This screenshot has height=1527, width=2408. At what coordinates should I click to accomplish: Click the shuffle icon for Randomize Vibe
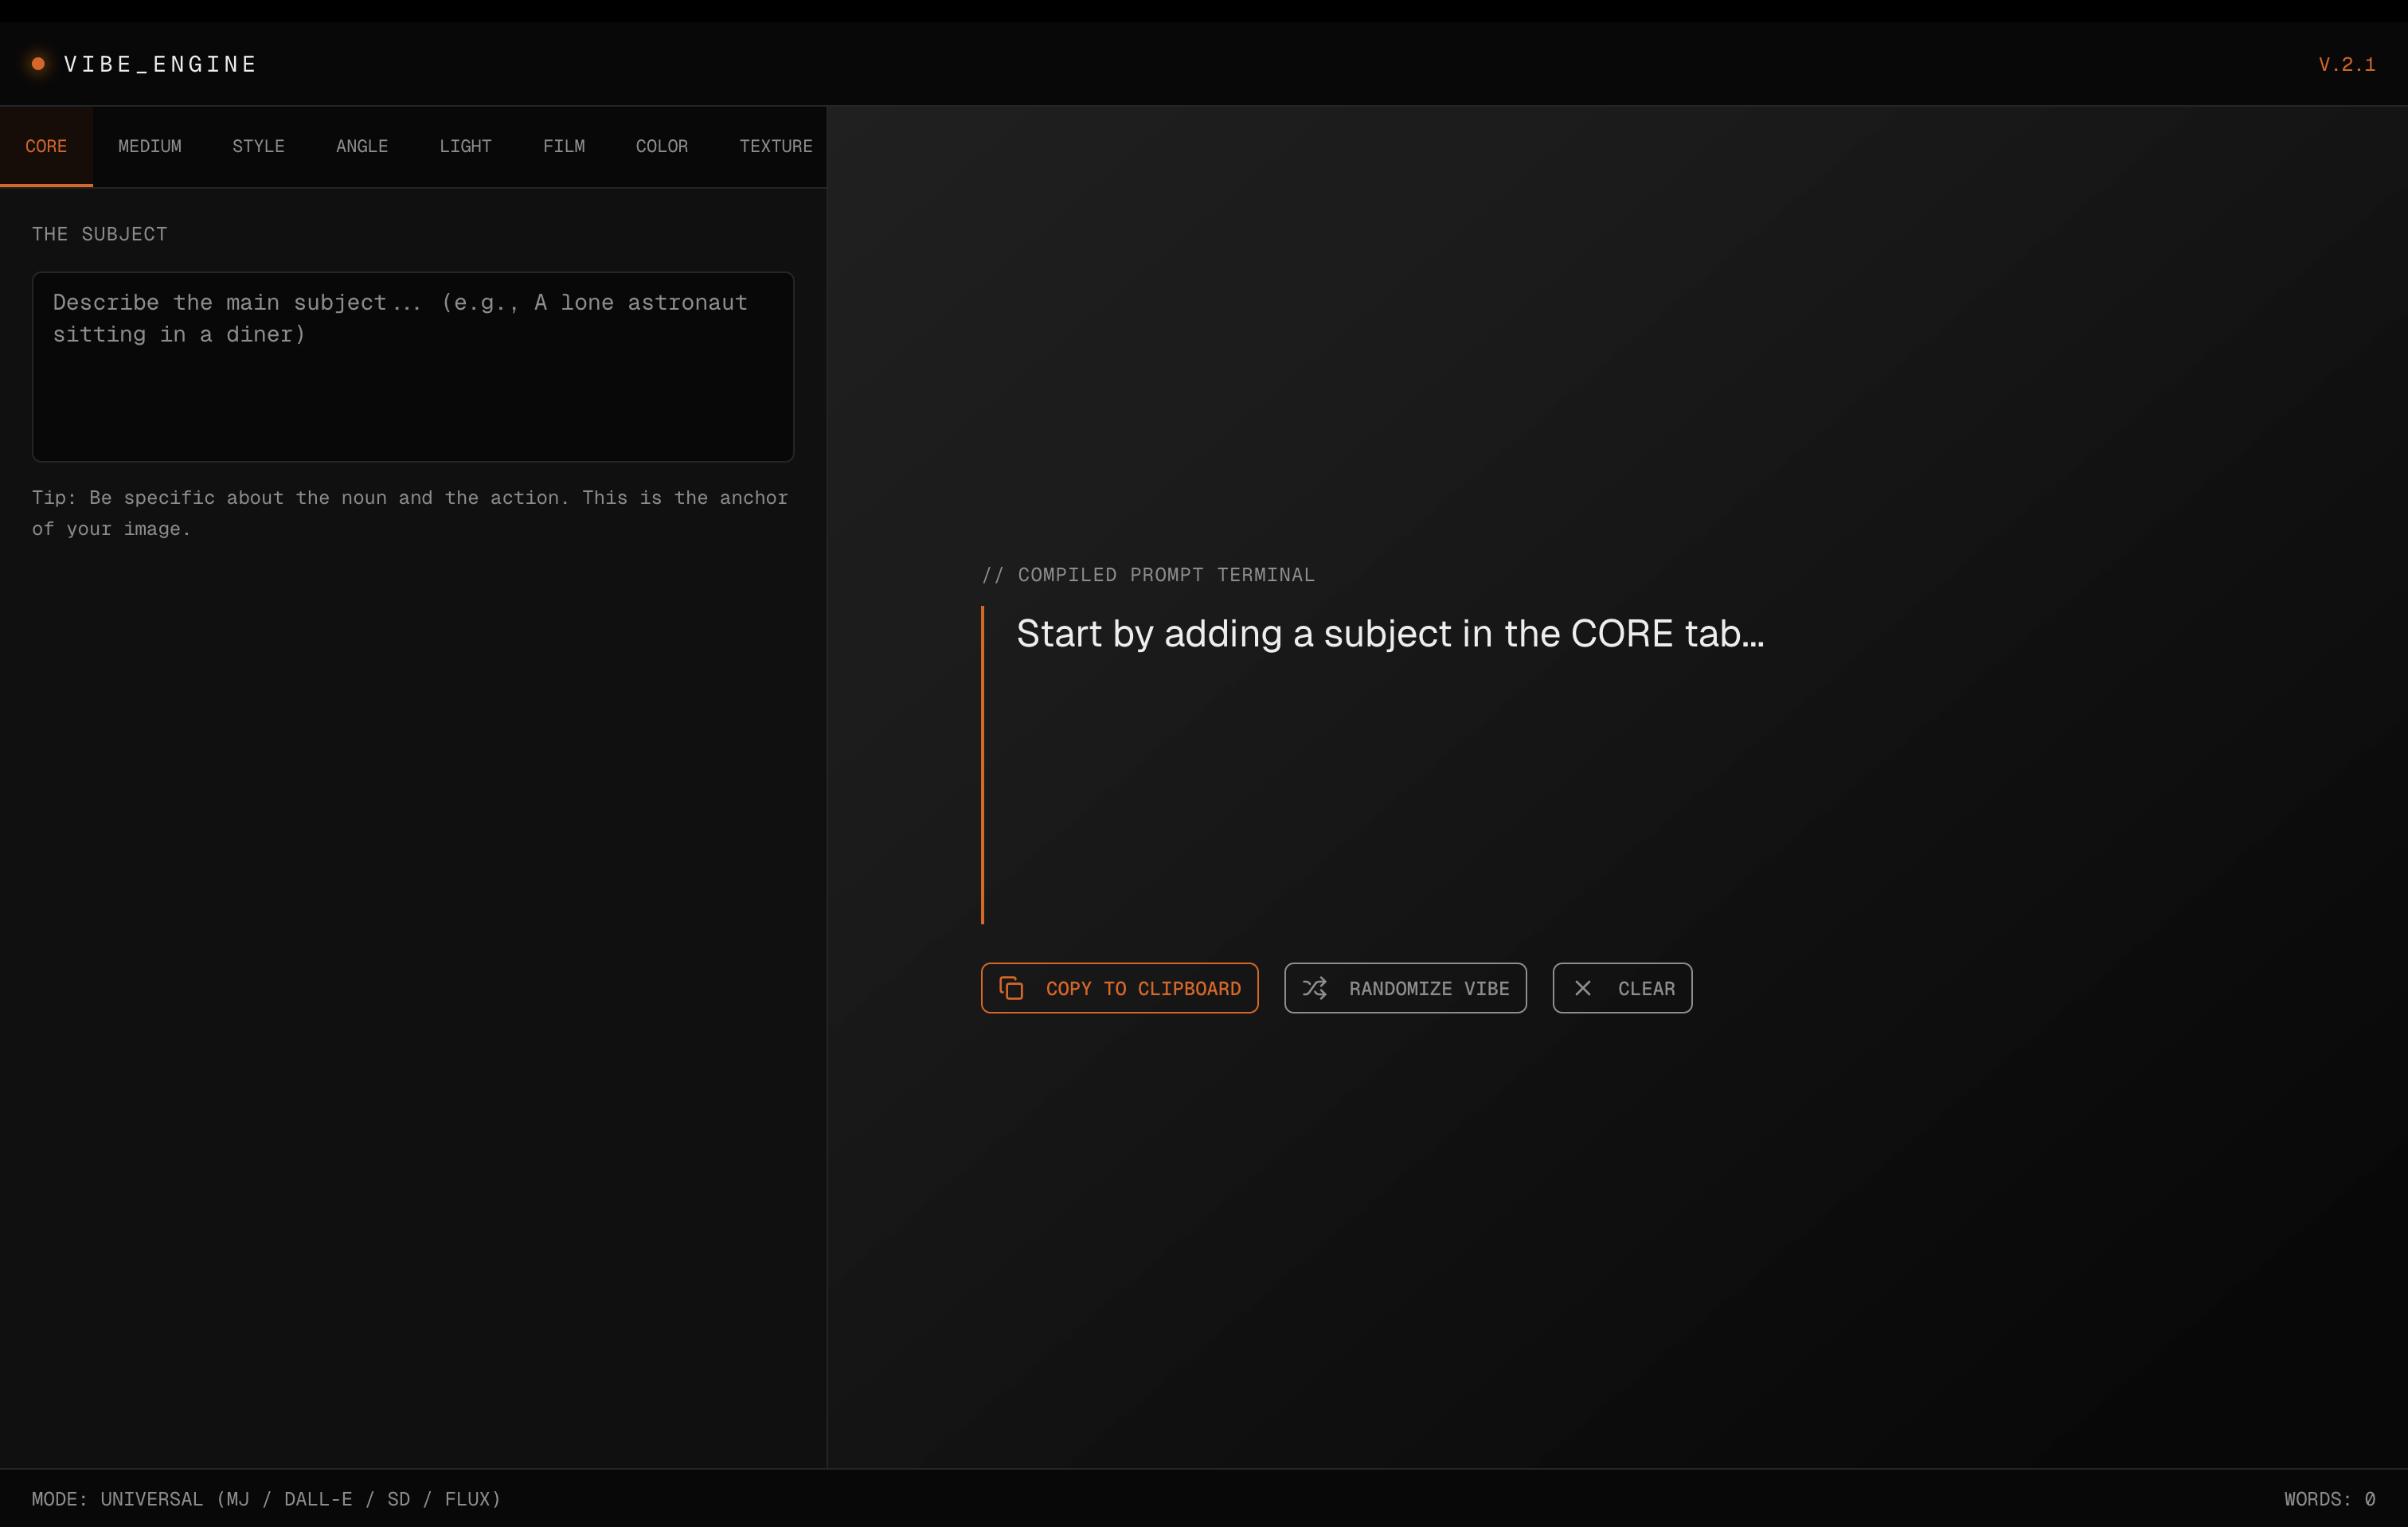pos(1314,988)
